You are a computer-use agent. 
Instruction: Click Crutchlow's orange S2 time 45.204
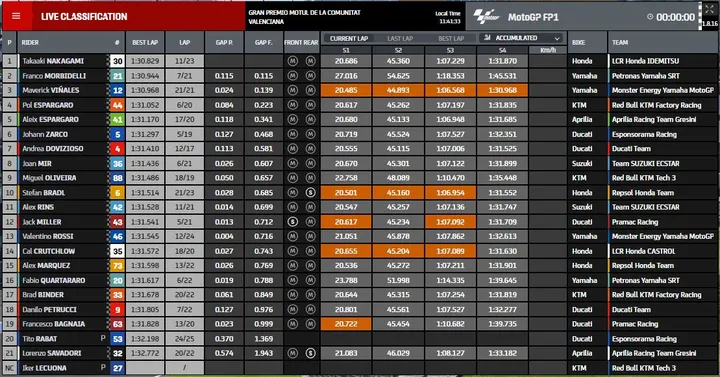point(398,251)
